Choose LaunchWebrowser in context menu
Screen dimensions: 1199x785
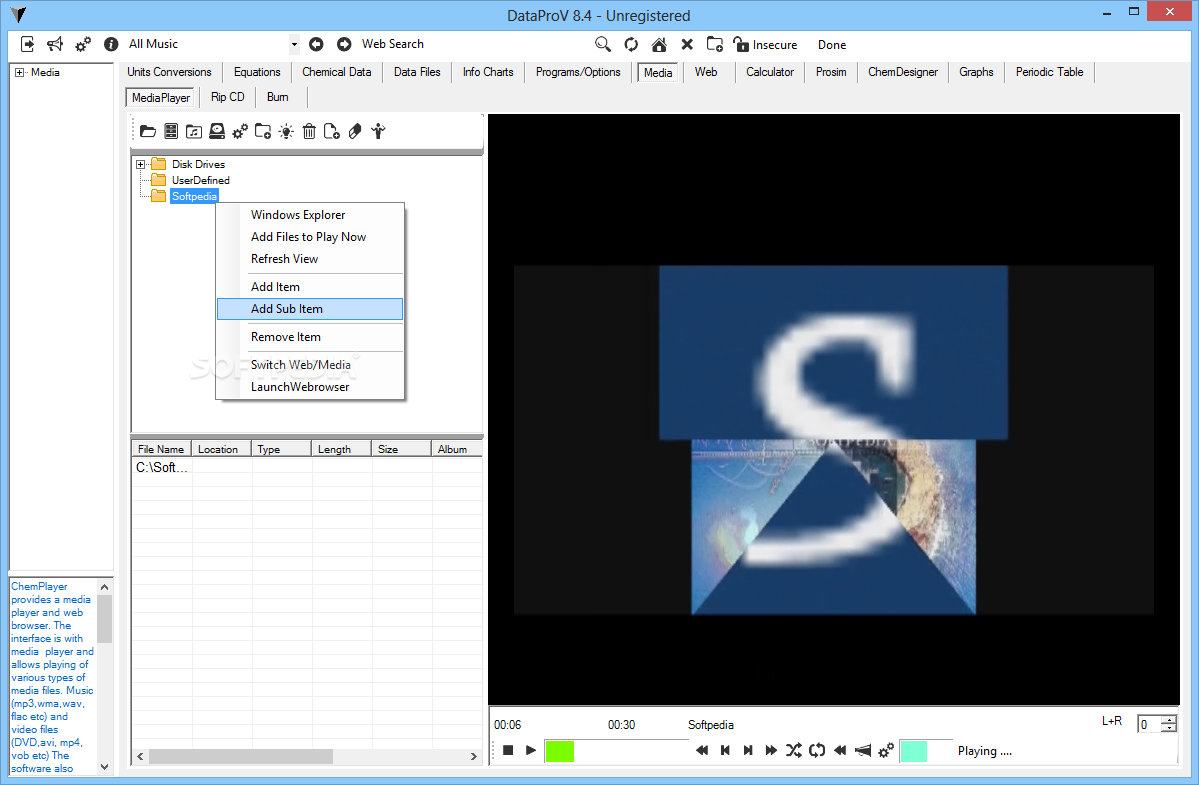coord(310,387)
